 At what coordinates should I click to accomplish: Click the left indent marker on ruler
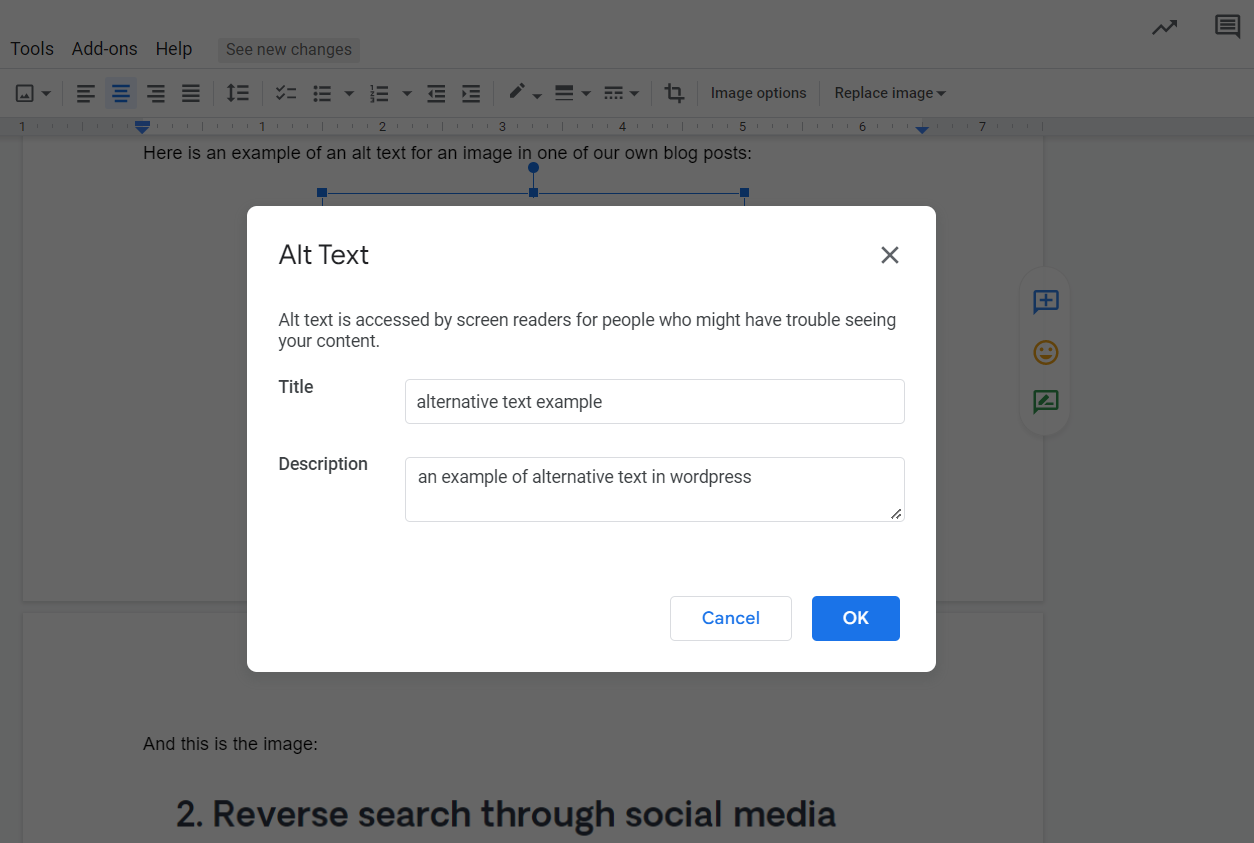[x=142, y=127]
